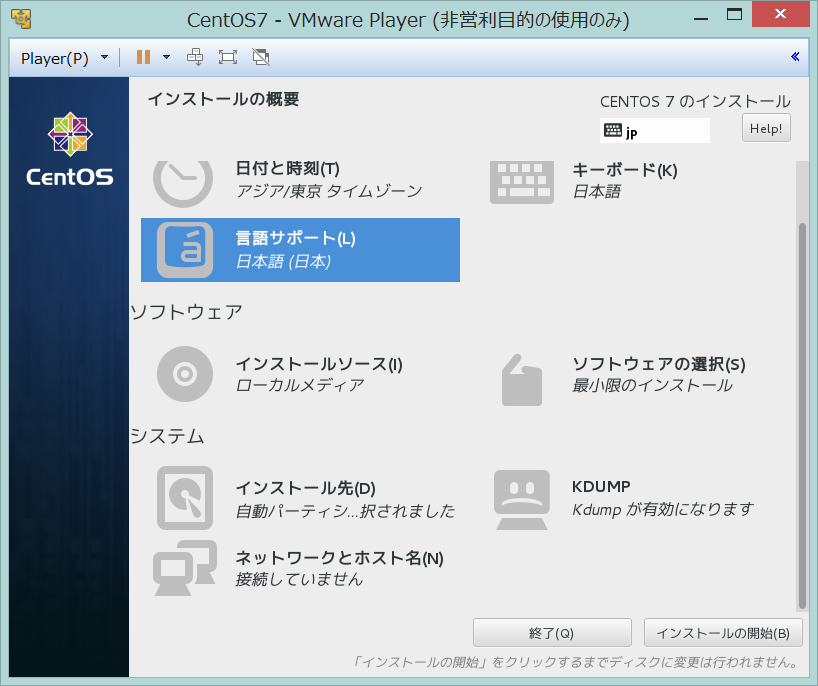Expand the Player(P) dropdown arrow
The width and height of the screenshot is (818, 686).
coord(104,57)
